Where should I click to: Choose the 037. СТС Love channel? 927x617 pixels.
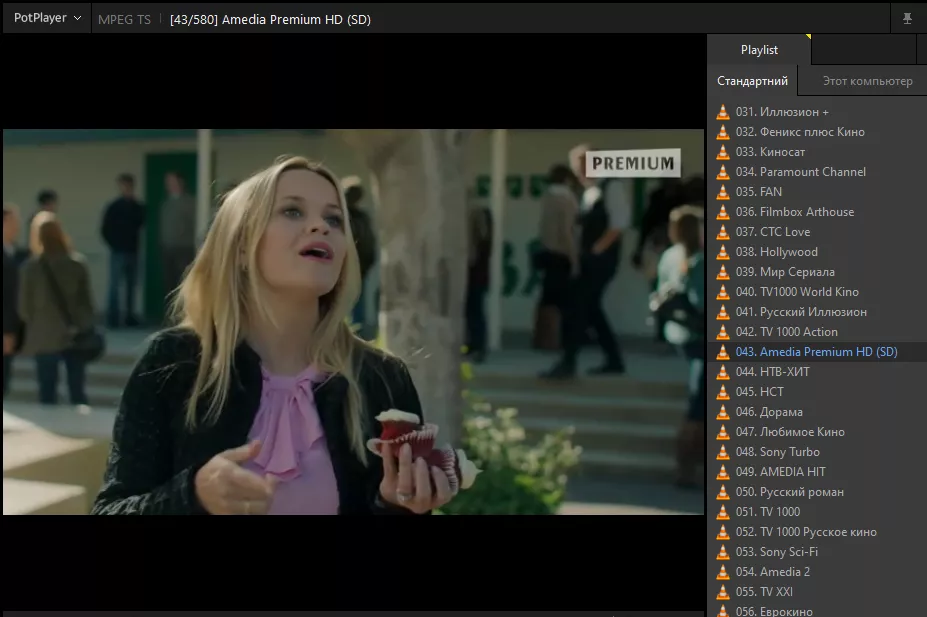(818, 232)
